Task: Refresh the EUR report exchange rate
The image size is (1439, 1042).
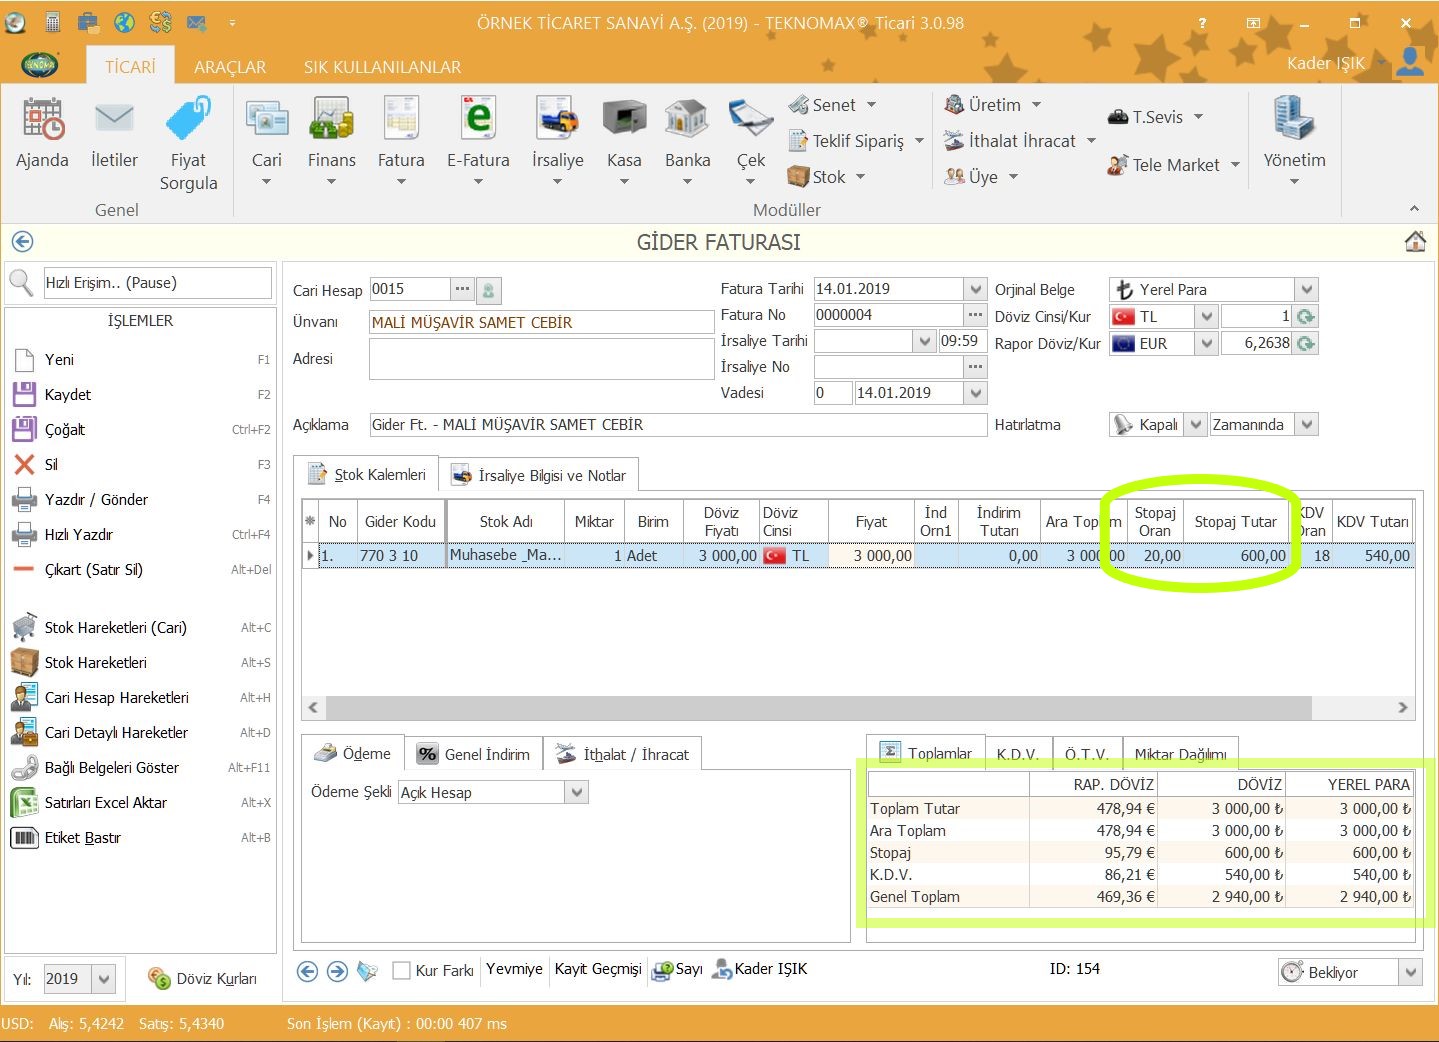Action: click(x=1305, y=344)
